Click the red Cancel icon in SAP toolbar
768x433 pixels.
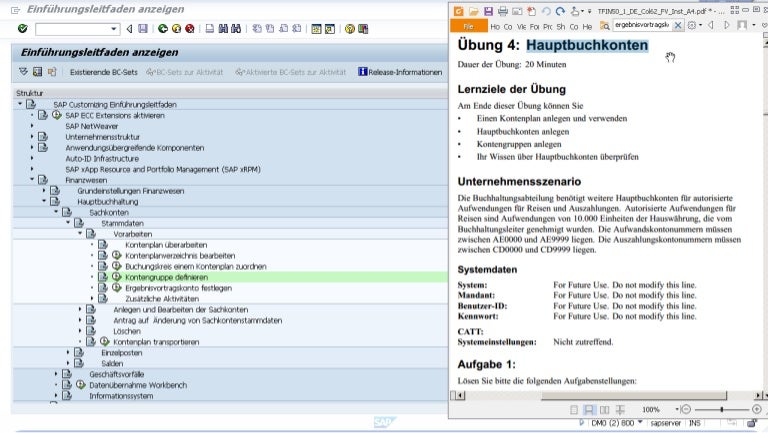[x=190, y=29]
